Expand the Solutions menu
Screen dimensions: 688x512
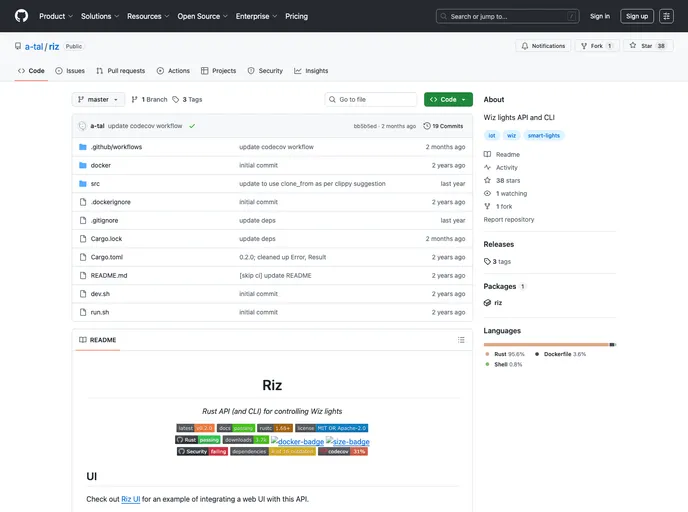pos(100,16)
